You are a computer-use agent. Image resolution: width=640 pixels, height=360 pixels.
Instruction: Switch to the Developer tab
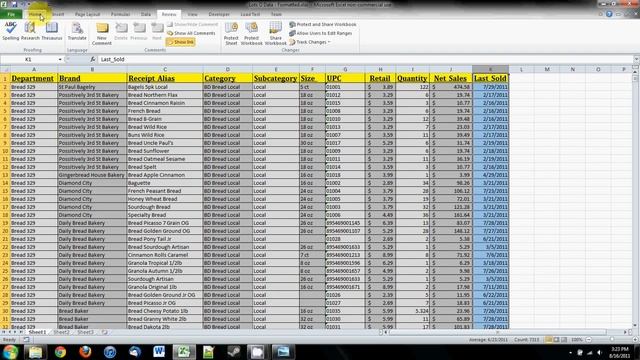pyautogui.click(x=219, y=14)
